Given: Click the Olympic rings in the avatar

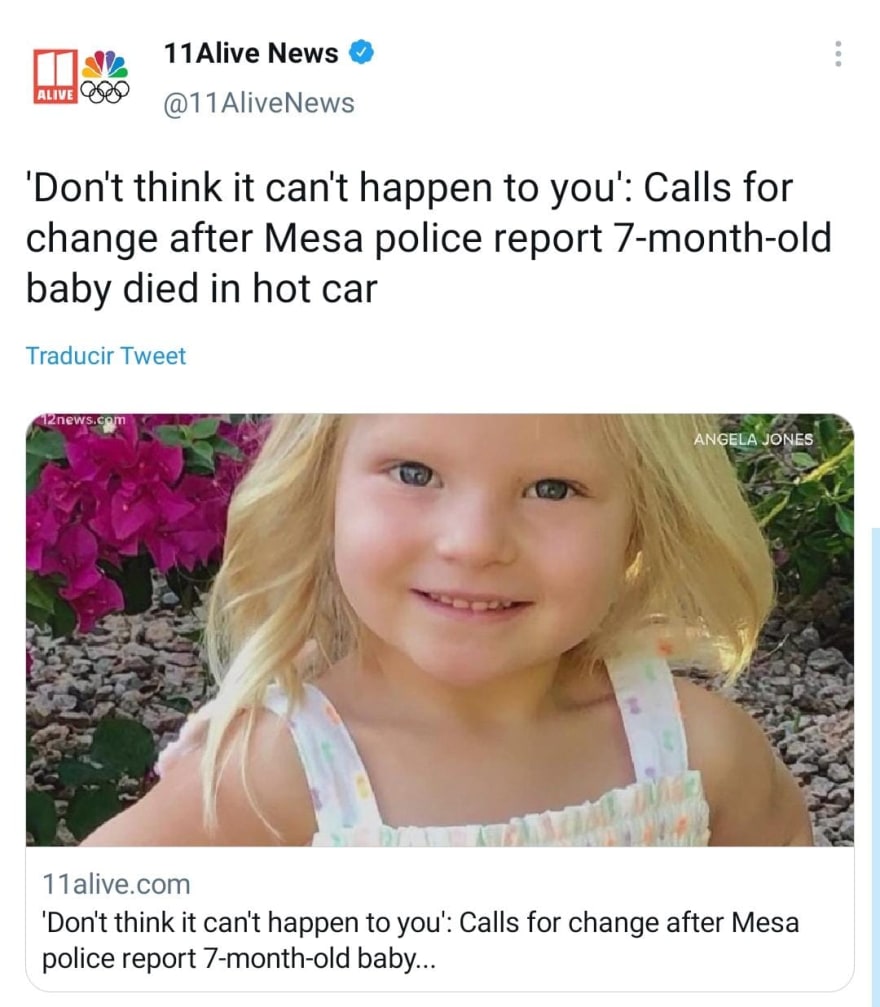Looking at the screenshot, I should (105, 91).
